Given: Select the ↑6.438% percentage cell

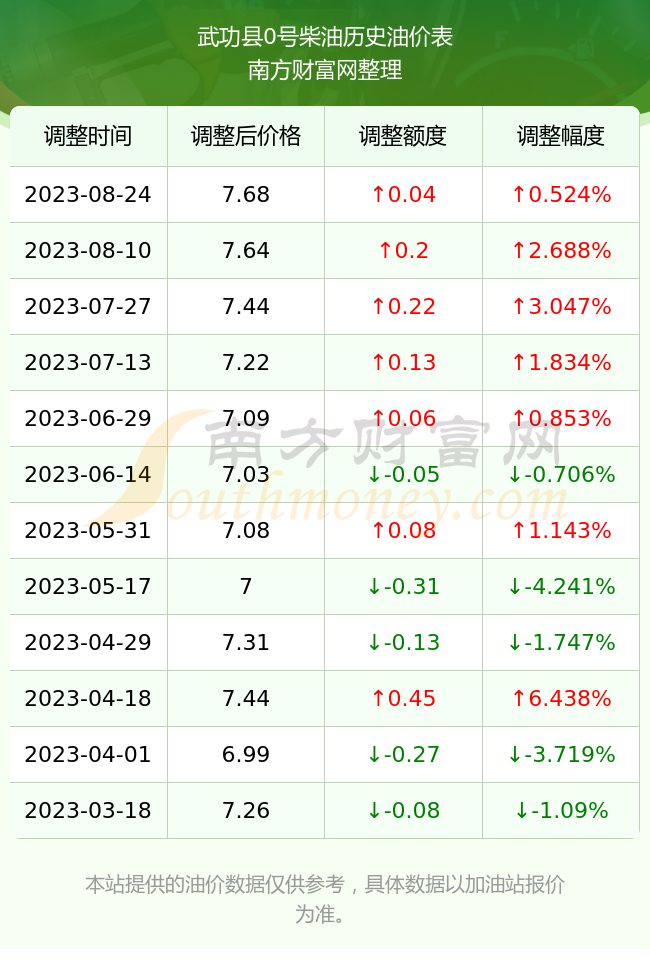Looking at the screenshot, I should [x=561, y=698].
